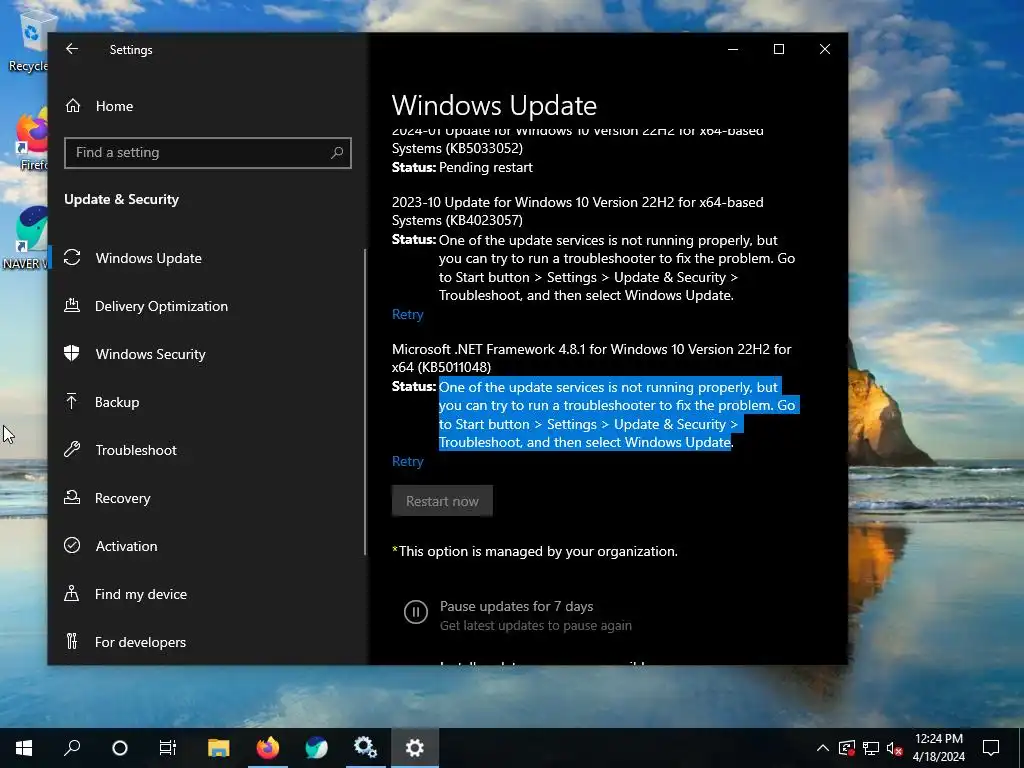Viewport: 1024px width, 768px height.
Task: Click the magnifier icon in Find a setting
Action: 337,153
